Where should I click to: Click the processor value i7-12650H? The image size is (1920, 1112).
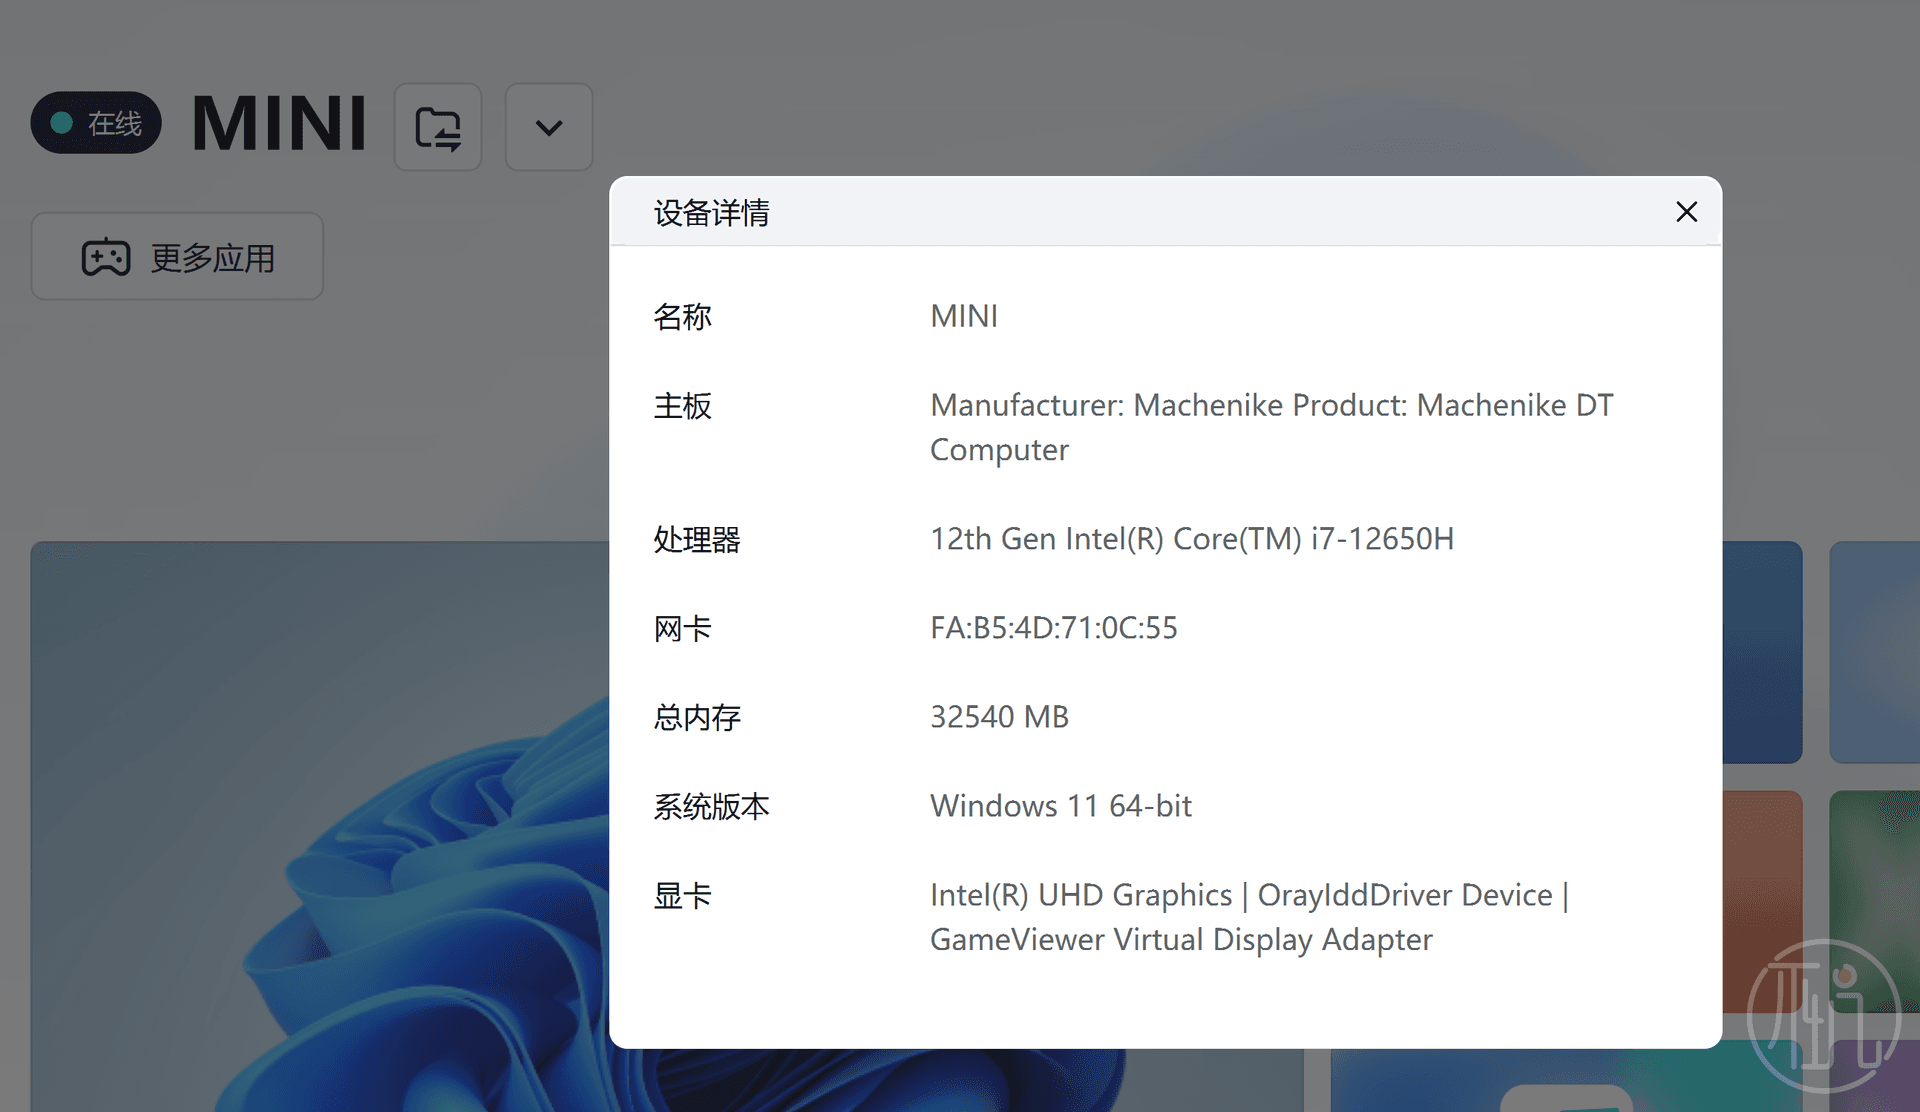tap(1191, 539)
